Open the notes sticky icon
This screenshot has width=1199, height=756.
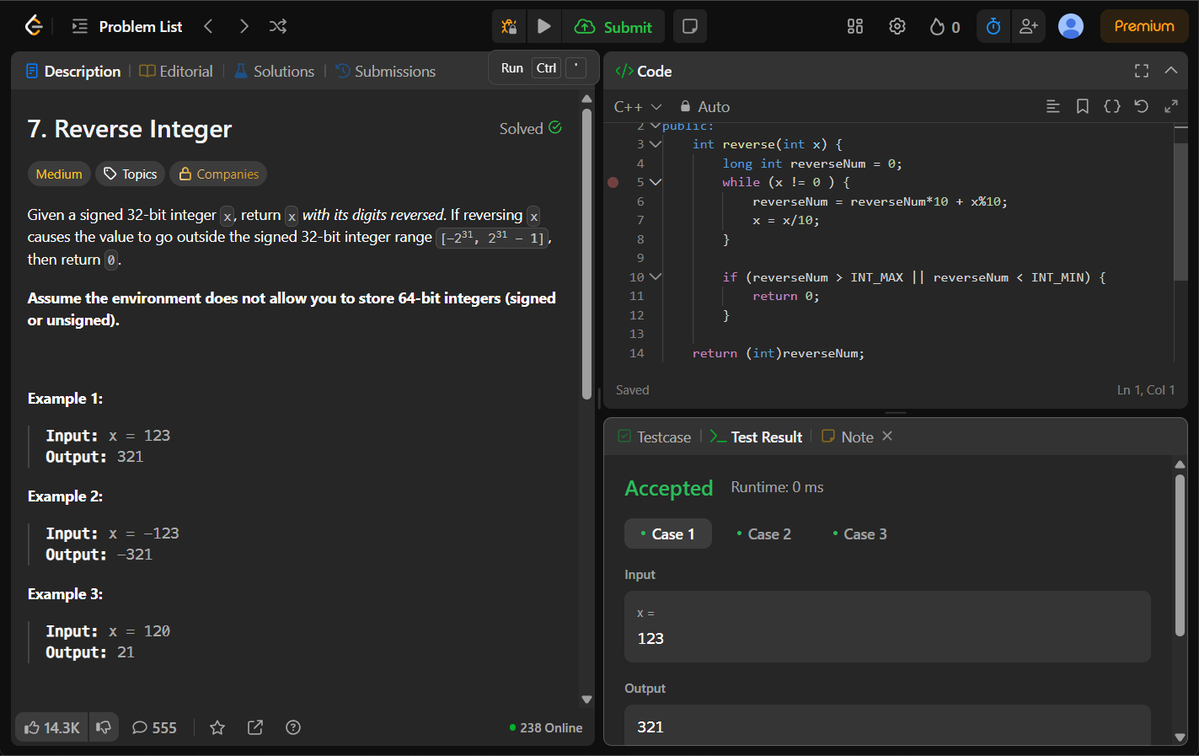(x=690, y=27)
